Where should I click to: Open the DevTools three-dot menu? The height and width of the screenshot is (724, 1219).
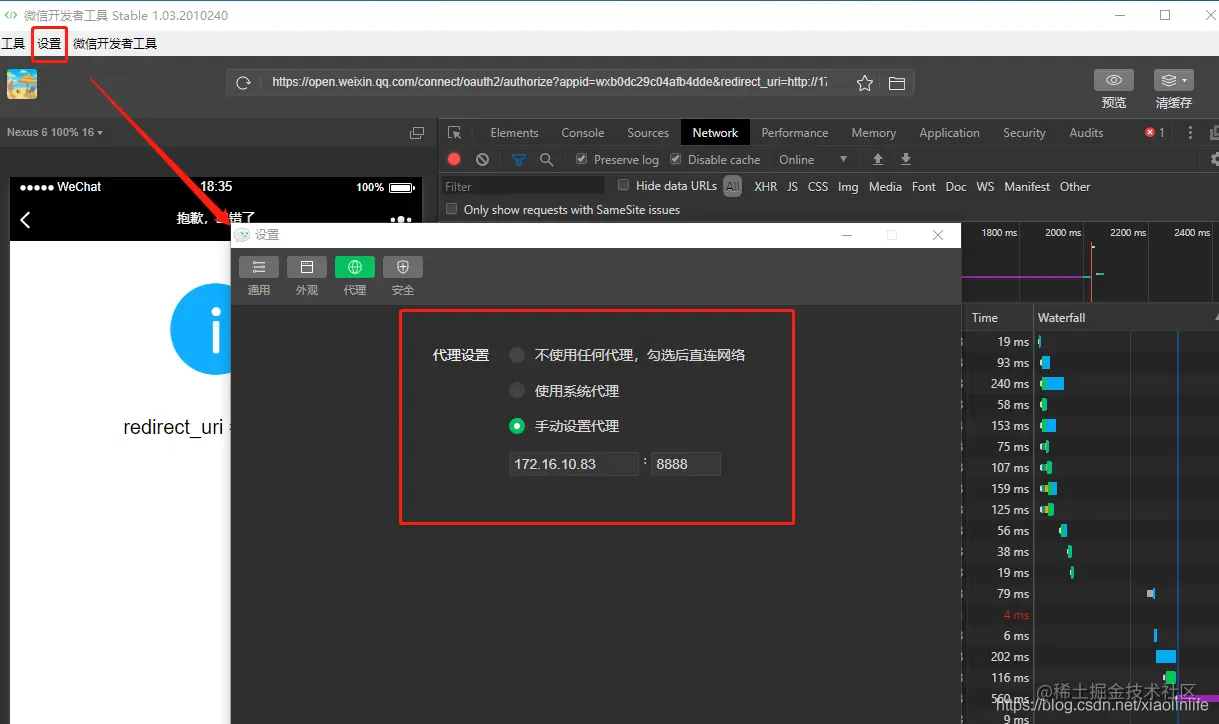(1190, 133)
